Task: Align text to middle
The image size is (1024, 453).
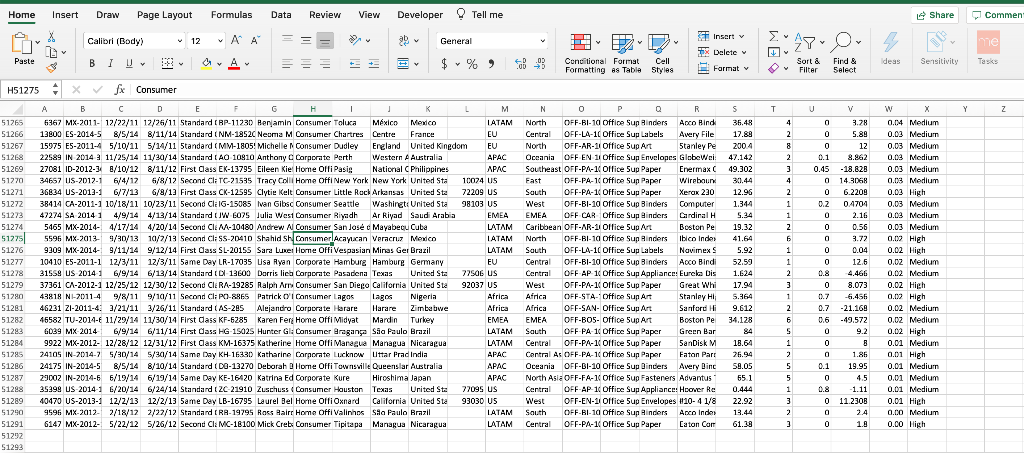Action: 306,40
